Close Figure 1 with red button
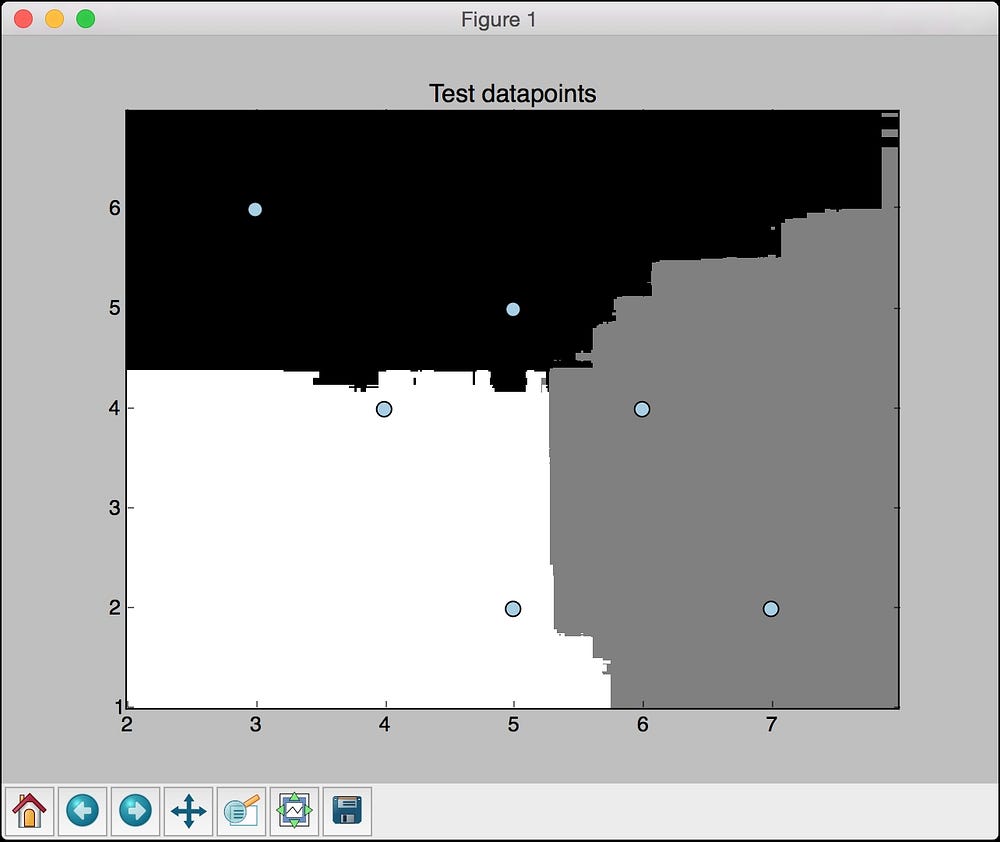Screen dimensions: 1000x842 (x=24, y=18)
